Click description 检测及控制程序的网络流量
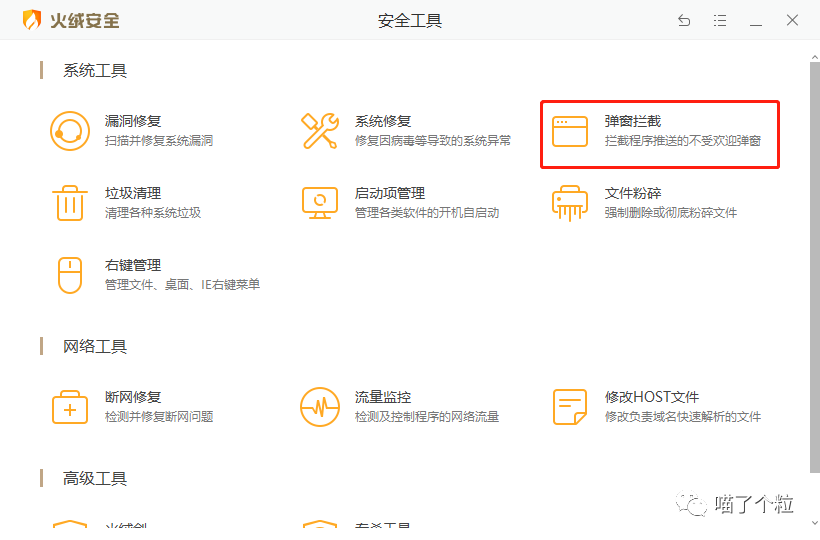 (427, 417)
